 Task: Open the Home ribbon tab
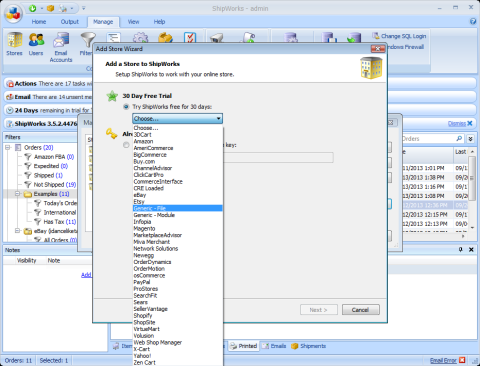(39, 22)
